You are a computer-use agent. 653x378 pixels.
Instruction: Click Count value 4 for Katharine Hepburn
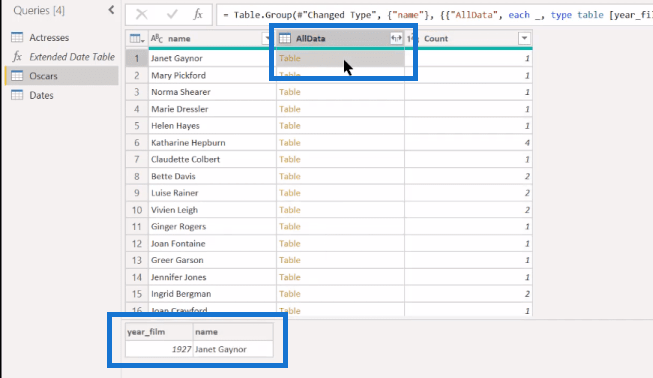click(x=527, y=143)
